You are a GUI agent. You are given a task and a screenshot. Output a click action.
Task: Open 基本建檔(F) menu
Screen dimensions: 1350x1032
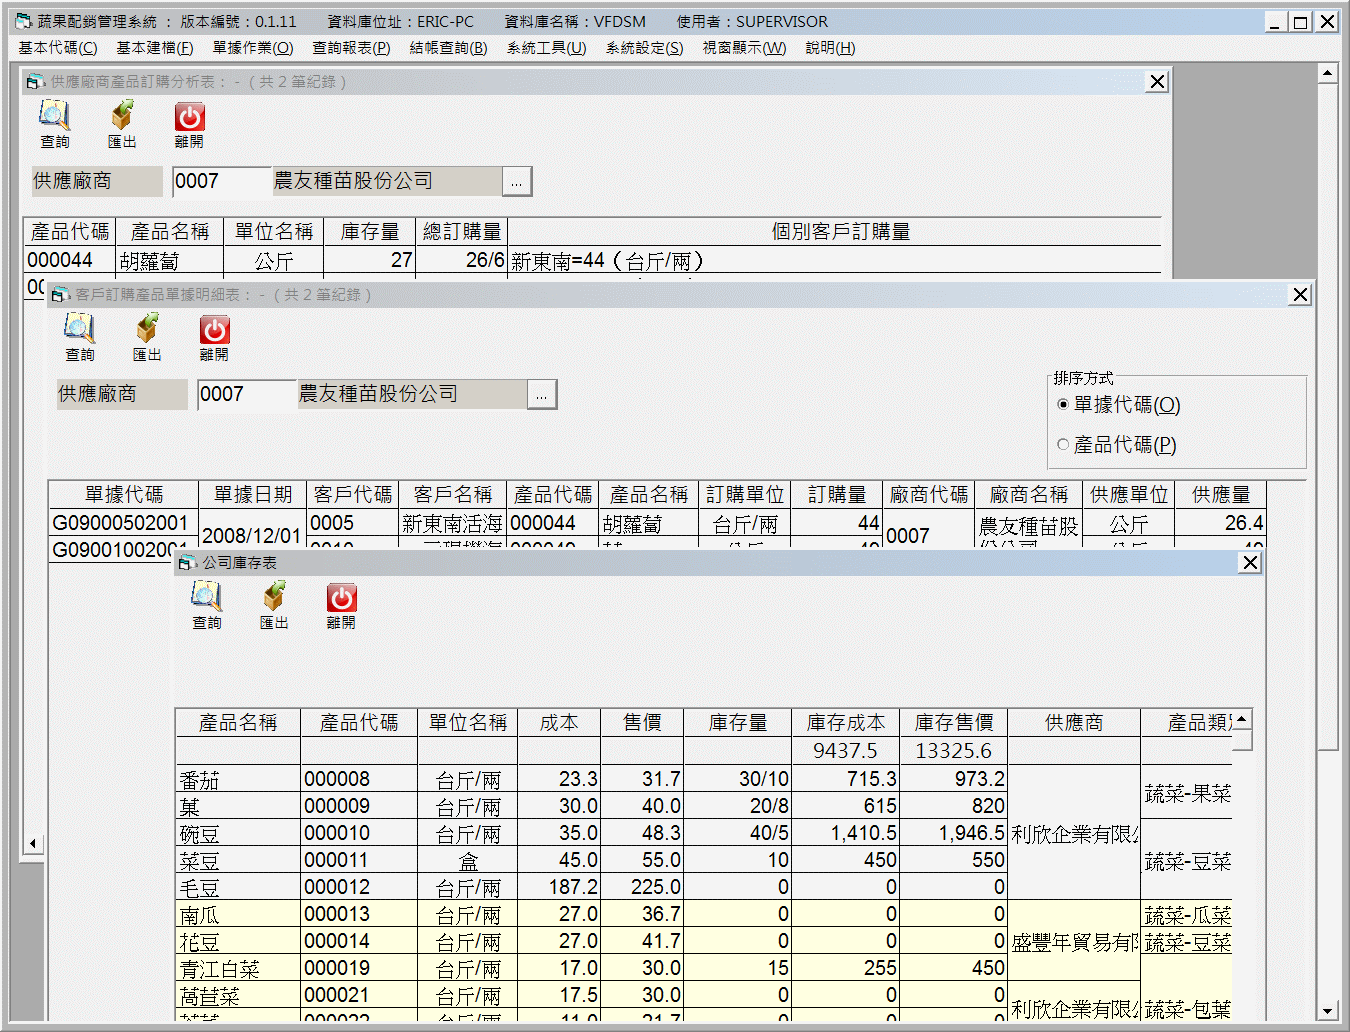155,48
